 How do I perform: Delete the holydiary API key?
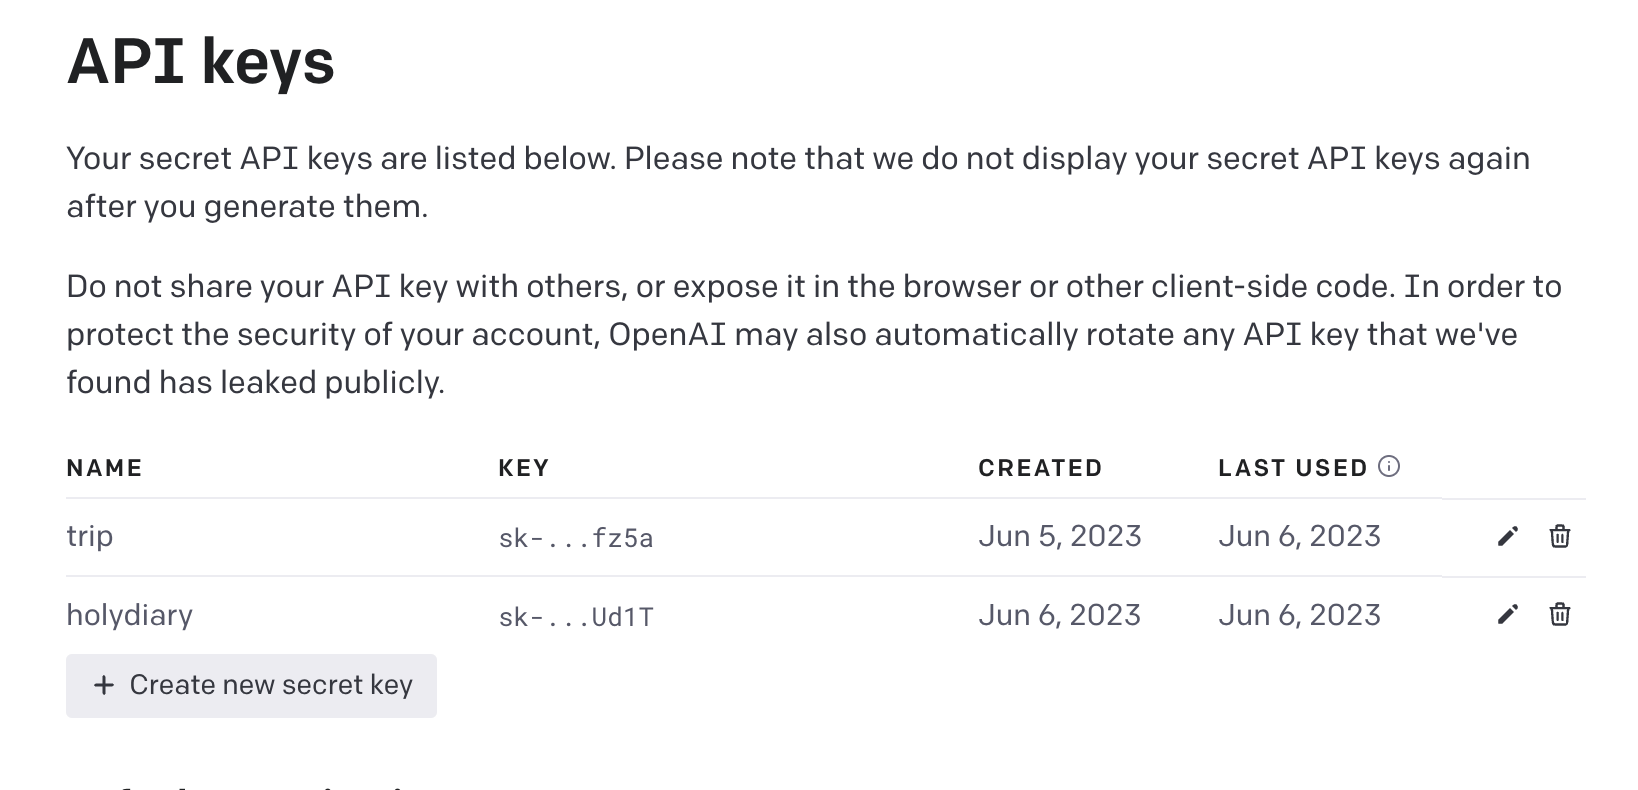pos(1559,614)
